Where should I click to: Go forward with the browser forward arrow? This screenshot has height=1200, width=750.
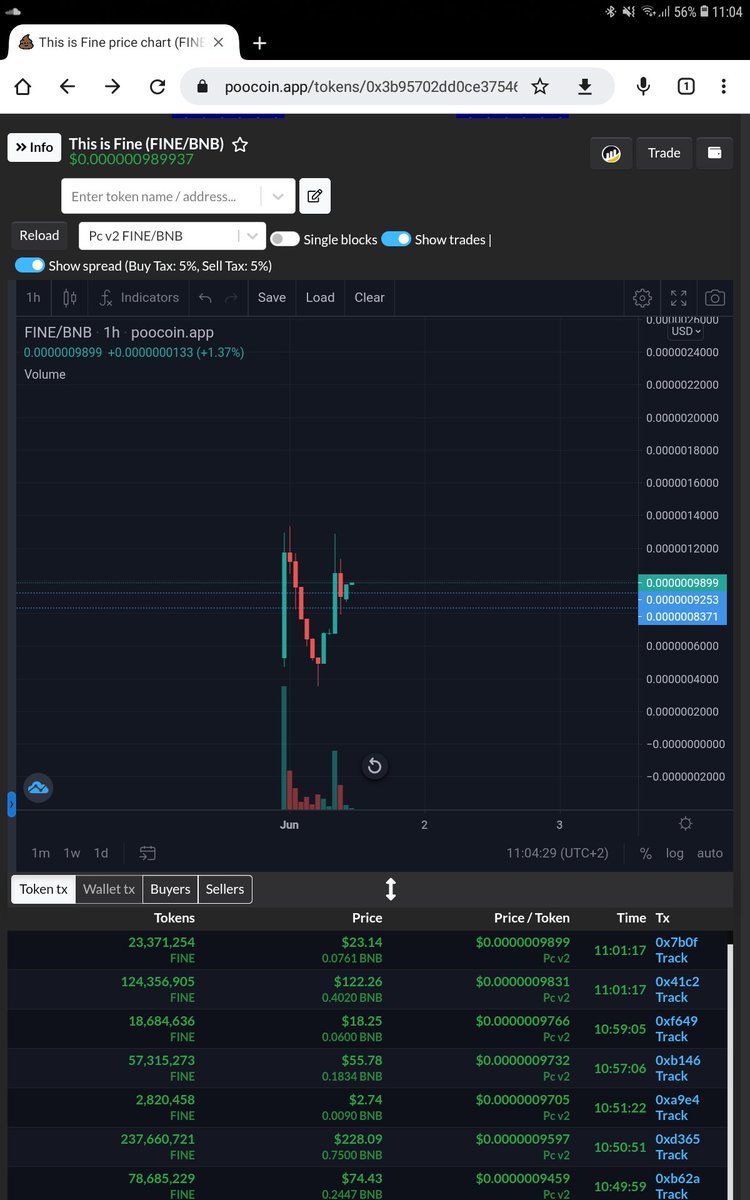(x=112, y=87)
